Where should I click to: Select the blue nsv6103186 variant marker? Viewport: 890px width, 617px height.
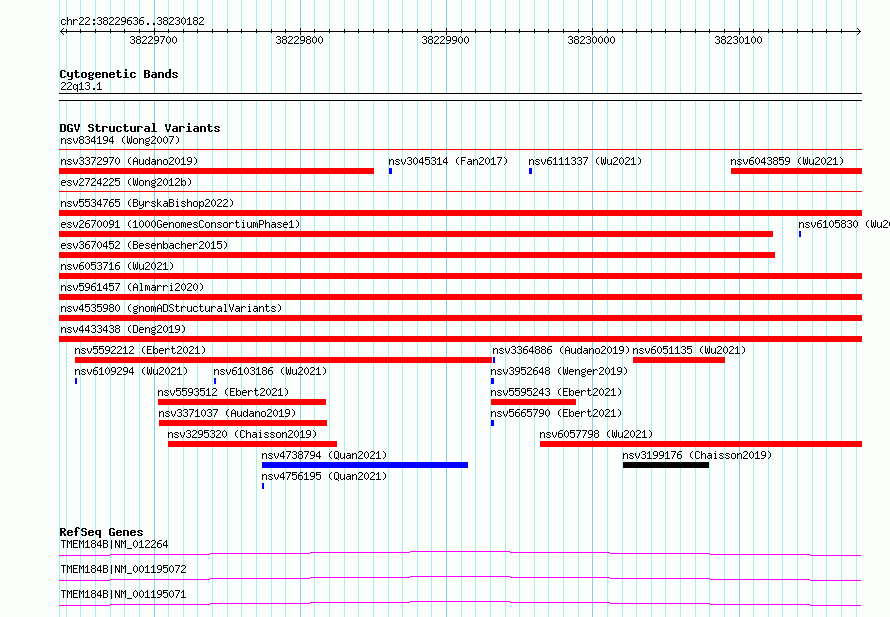[215, 381]
